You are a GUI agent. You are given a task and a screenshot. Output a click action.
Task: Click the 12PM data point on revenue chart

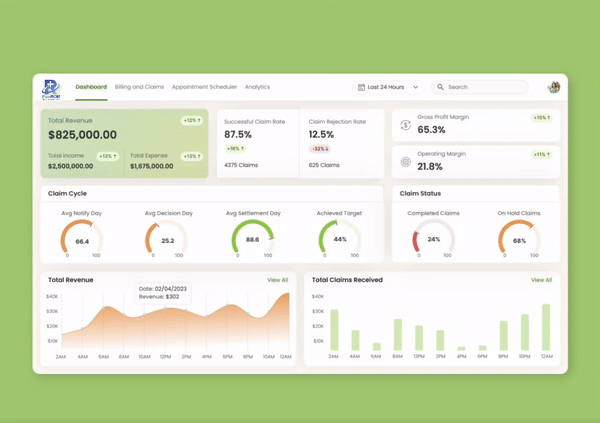pyautogui.click(x=165, y=308)
